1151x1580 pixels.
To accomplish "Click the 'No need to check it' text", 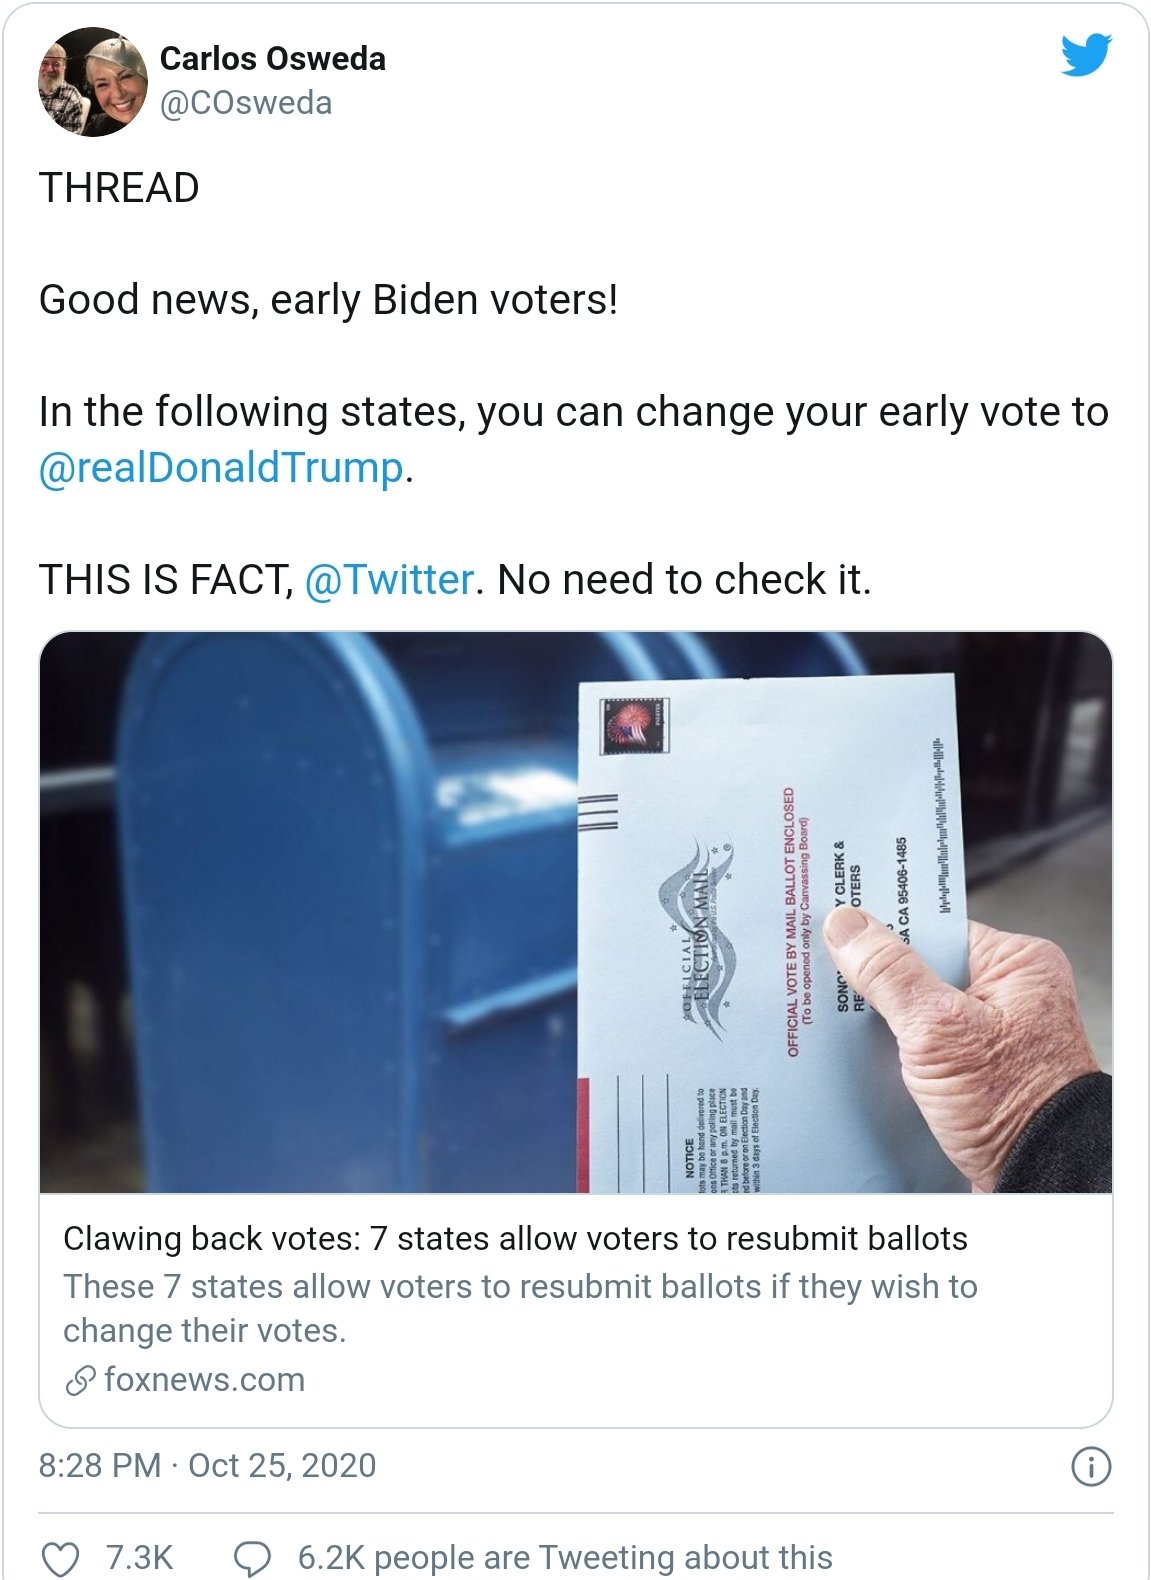I will point(684,580).
